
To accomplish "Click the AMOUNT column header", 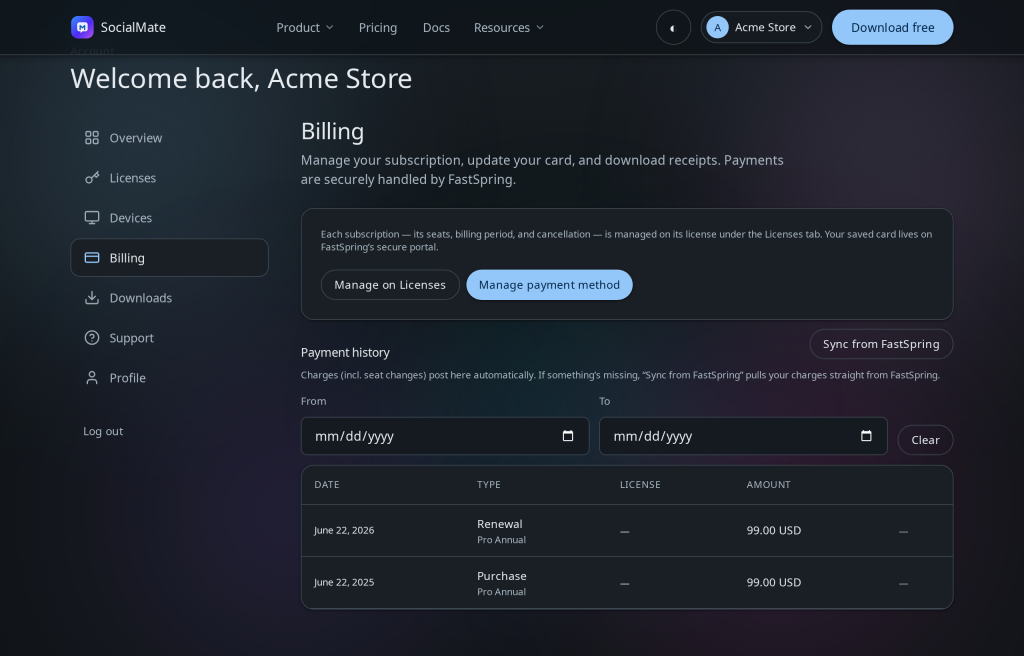I will click(768, 485).
